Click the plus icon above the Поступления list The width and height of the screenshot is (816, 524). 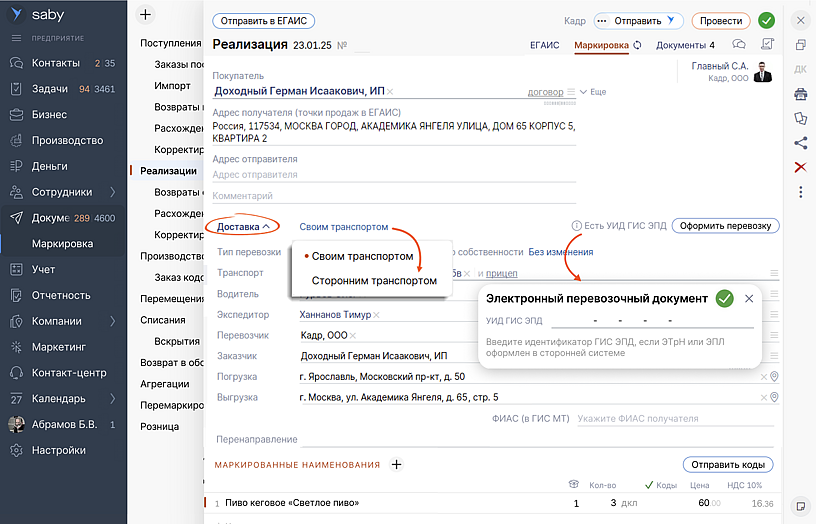146,15
